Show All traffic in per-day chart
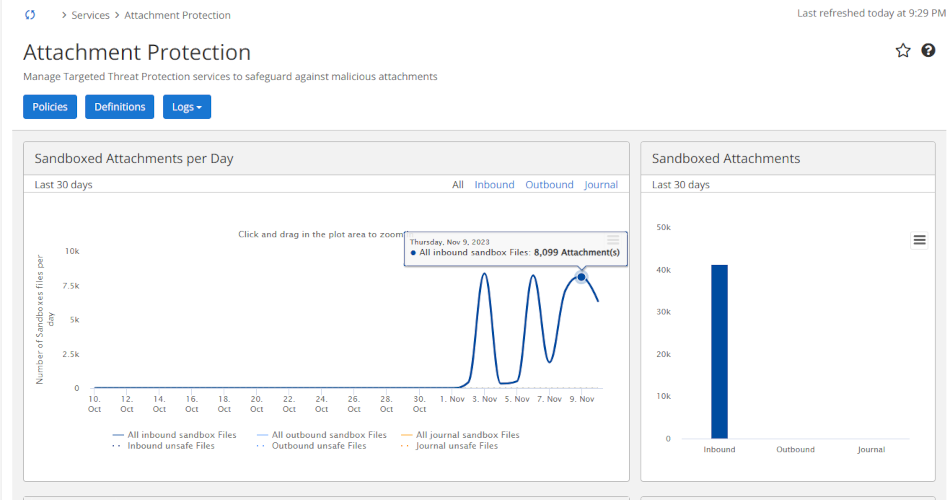The image size is (950, 500). (457, 184)
